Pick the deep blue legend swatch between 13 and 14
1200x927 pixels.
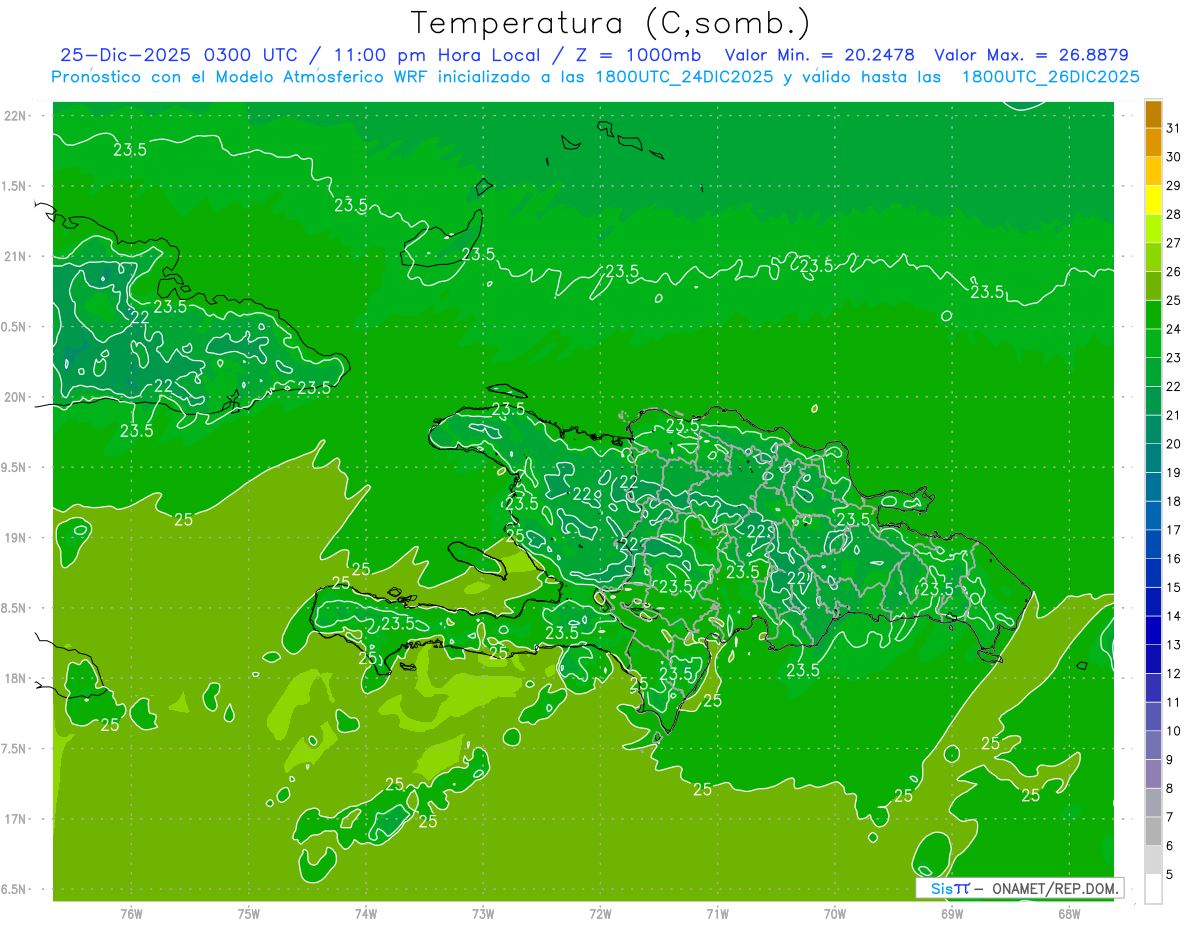(x=1153, y=630)
